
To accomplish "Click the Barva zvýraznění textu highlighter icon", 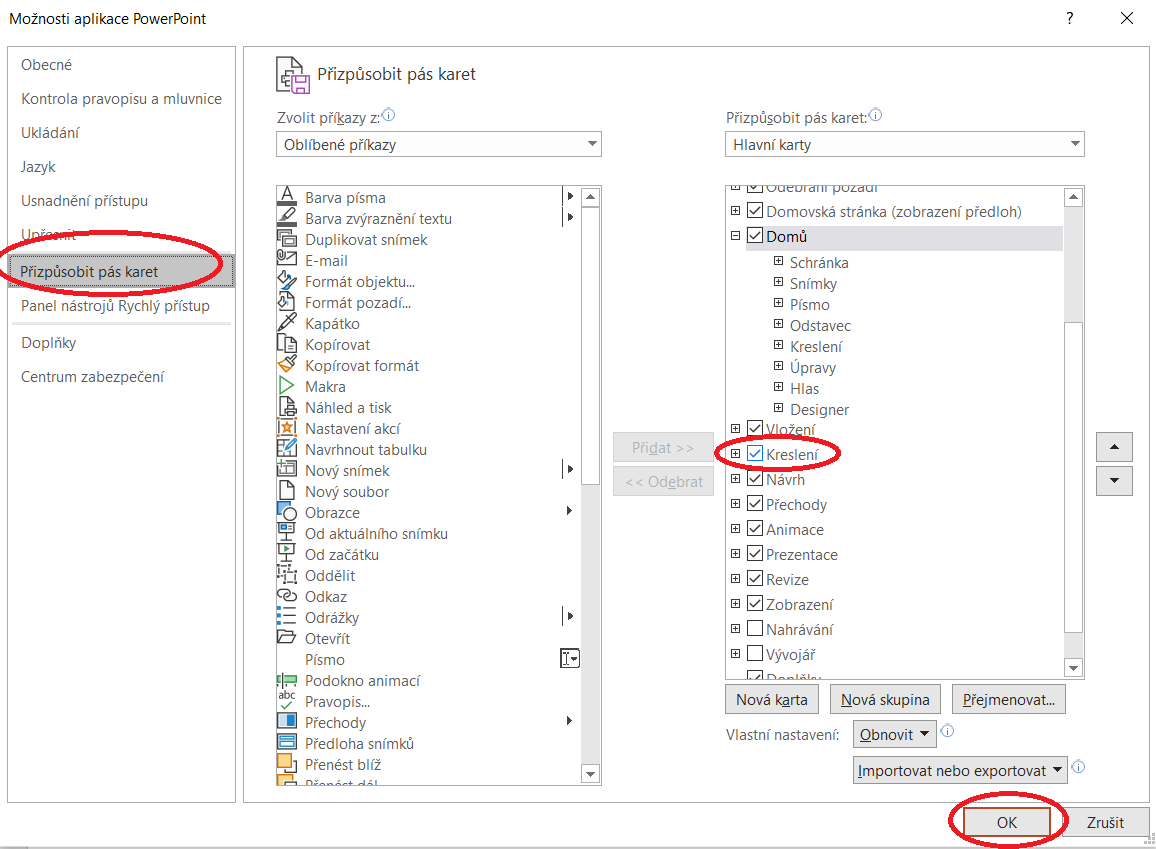I will pos(286,217).
